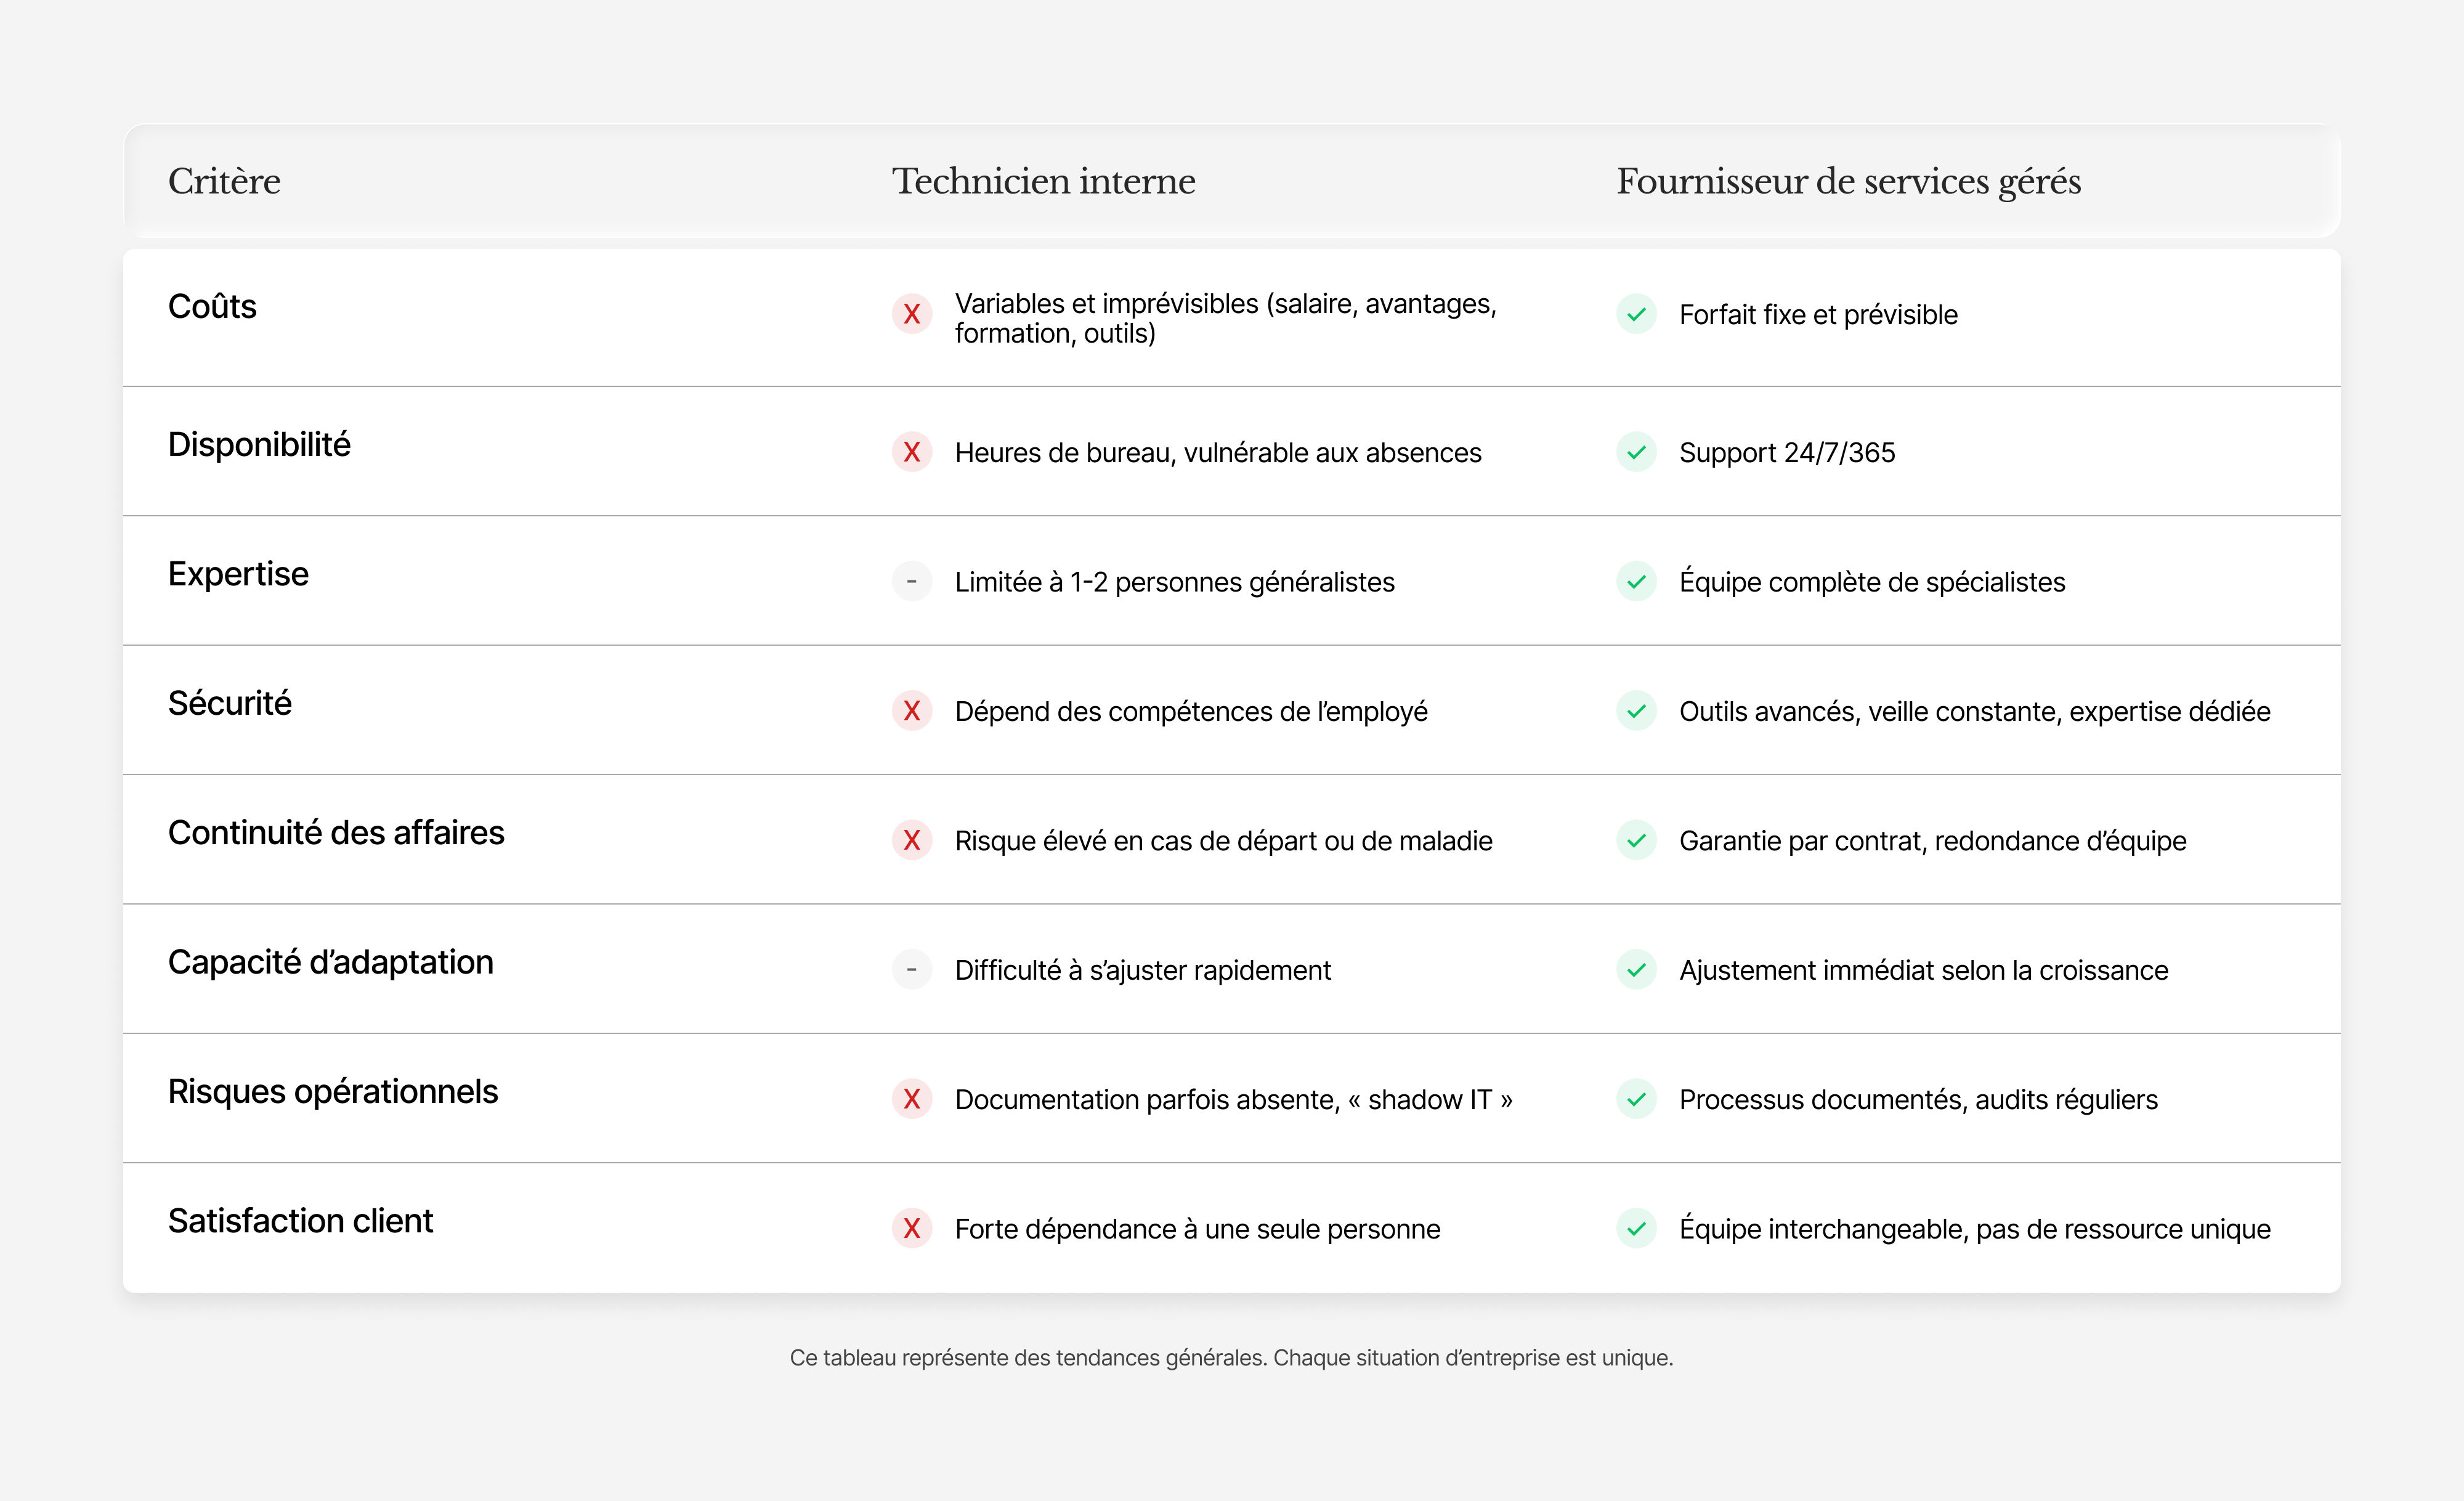
Task: Expand the Risques opérationnels row
Action: pos(333,1091)
